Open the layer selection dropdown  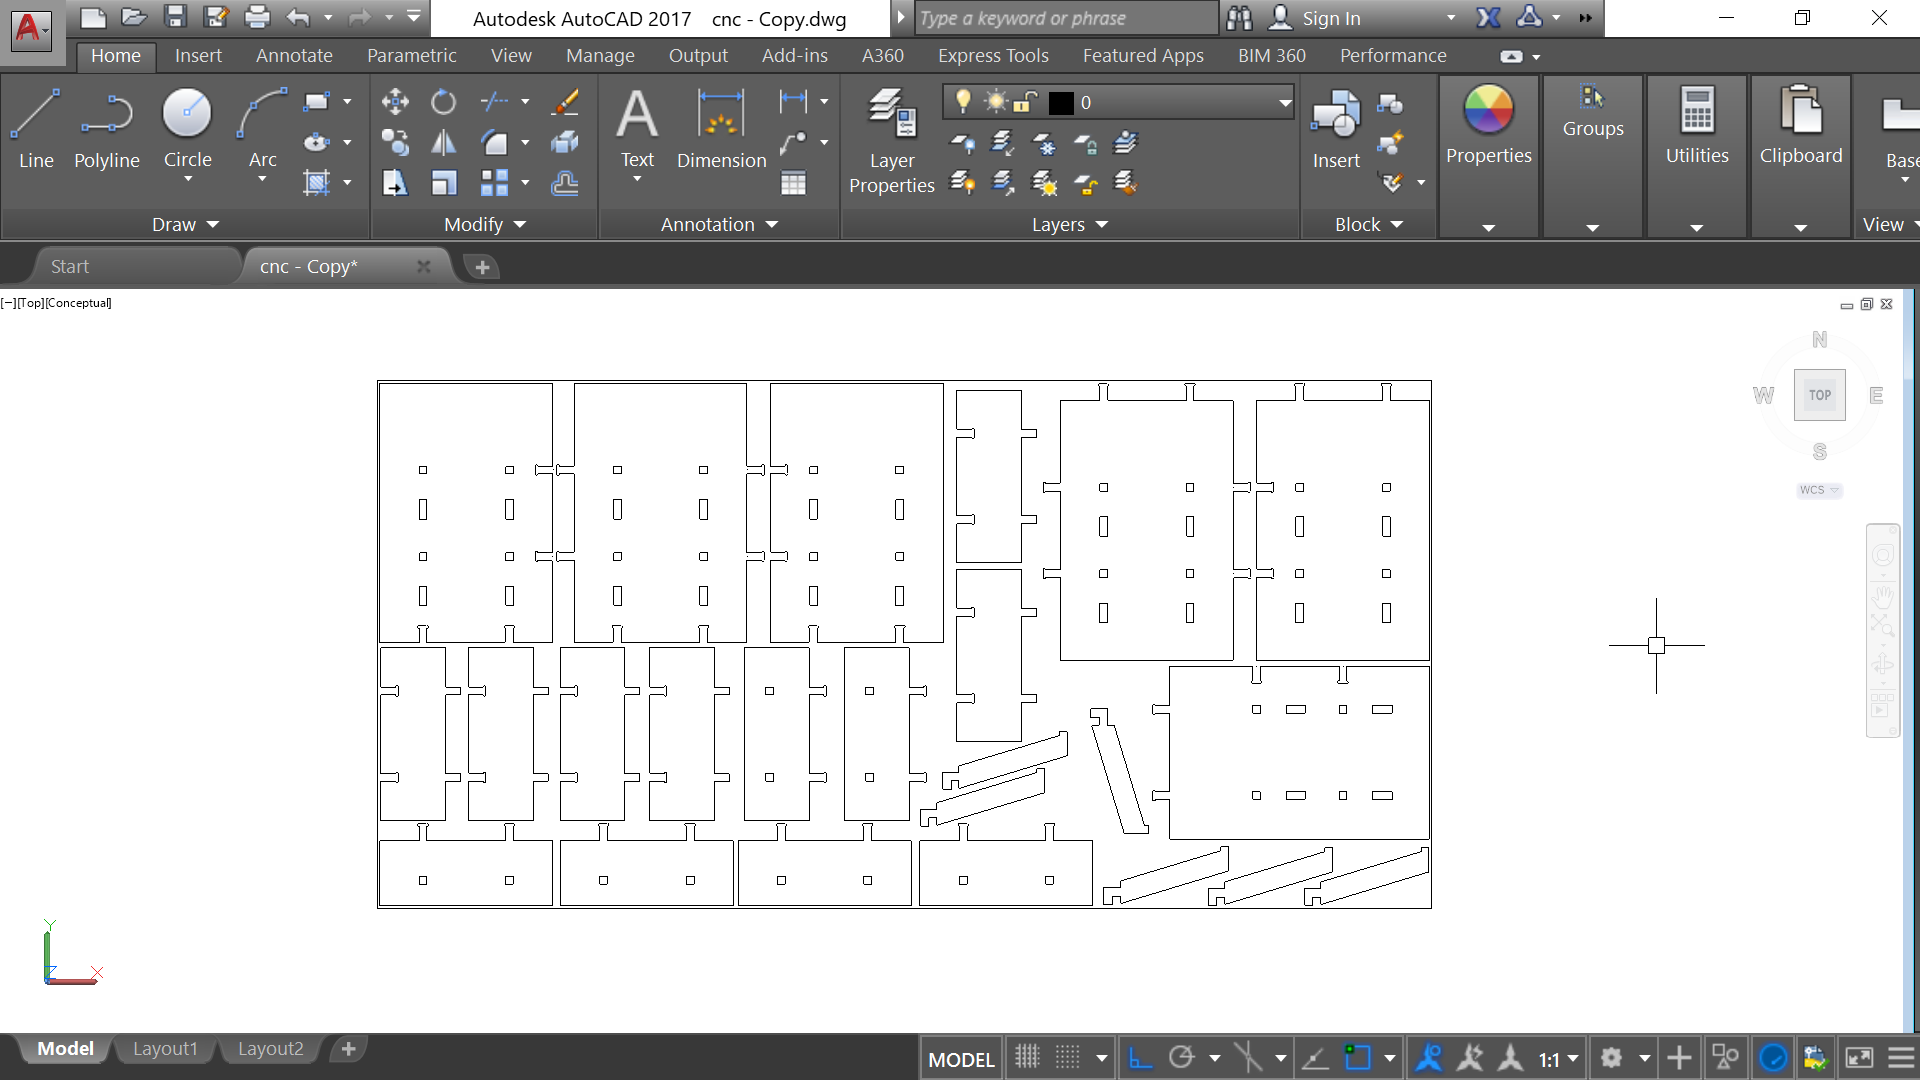click(x=1284, y=102)
